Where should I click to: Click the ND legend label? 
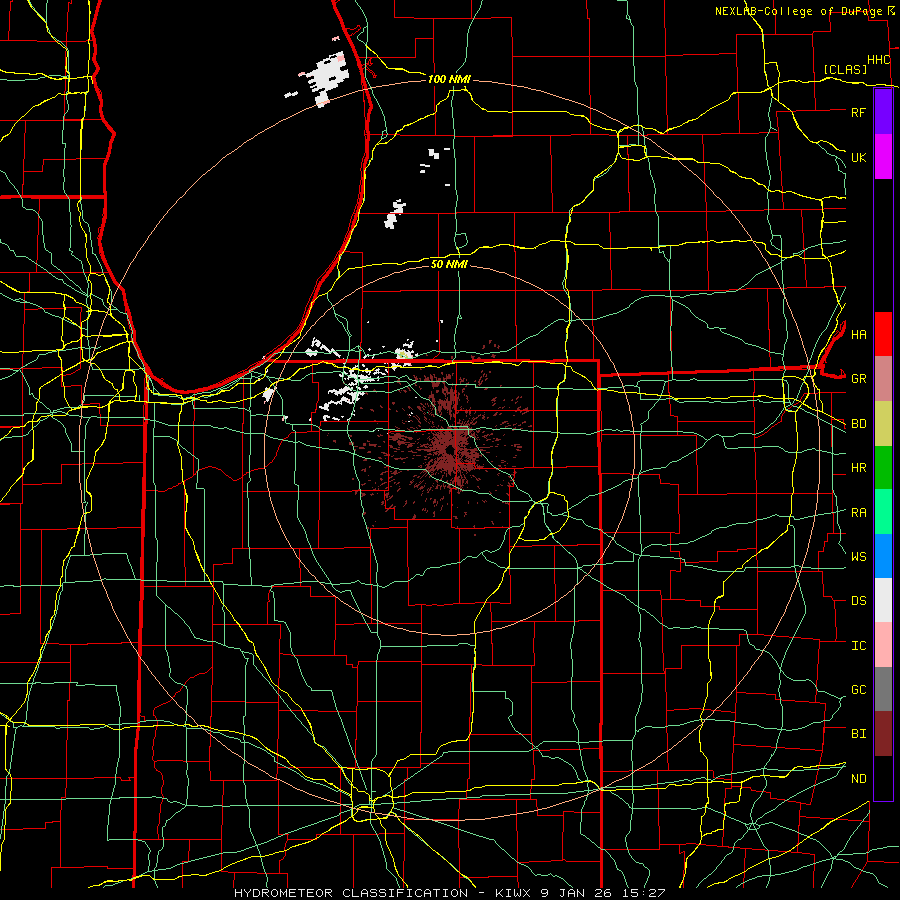coord(858,779)
